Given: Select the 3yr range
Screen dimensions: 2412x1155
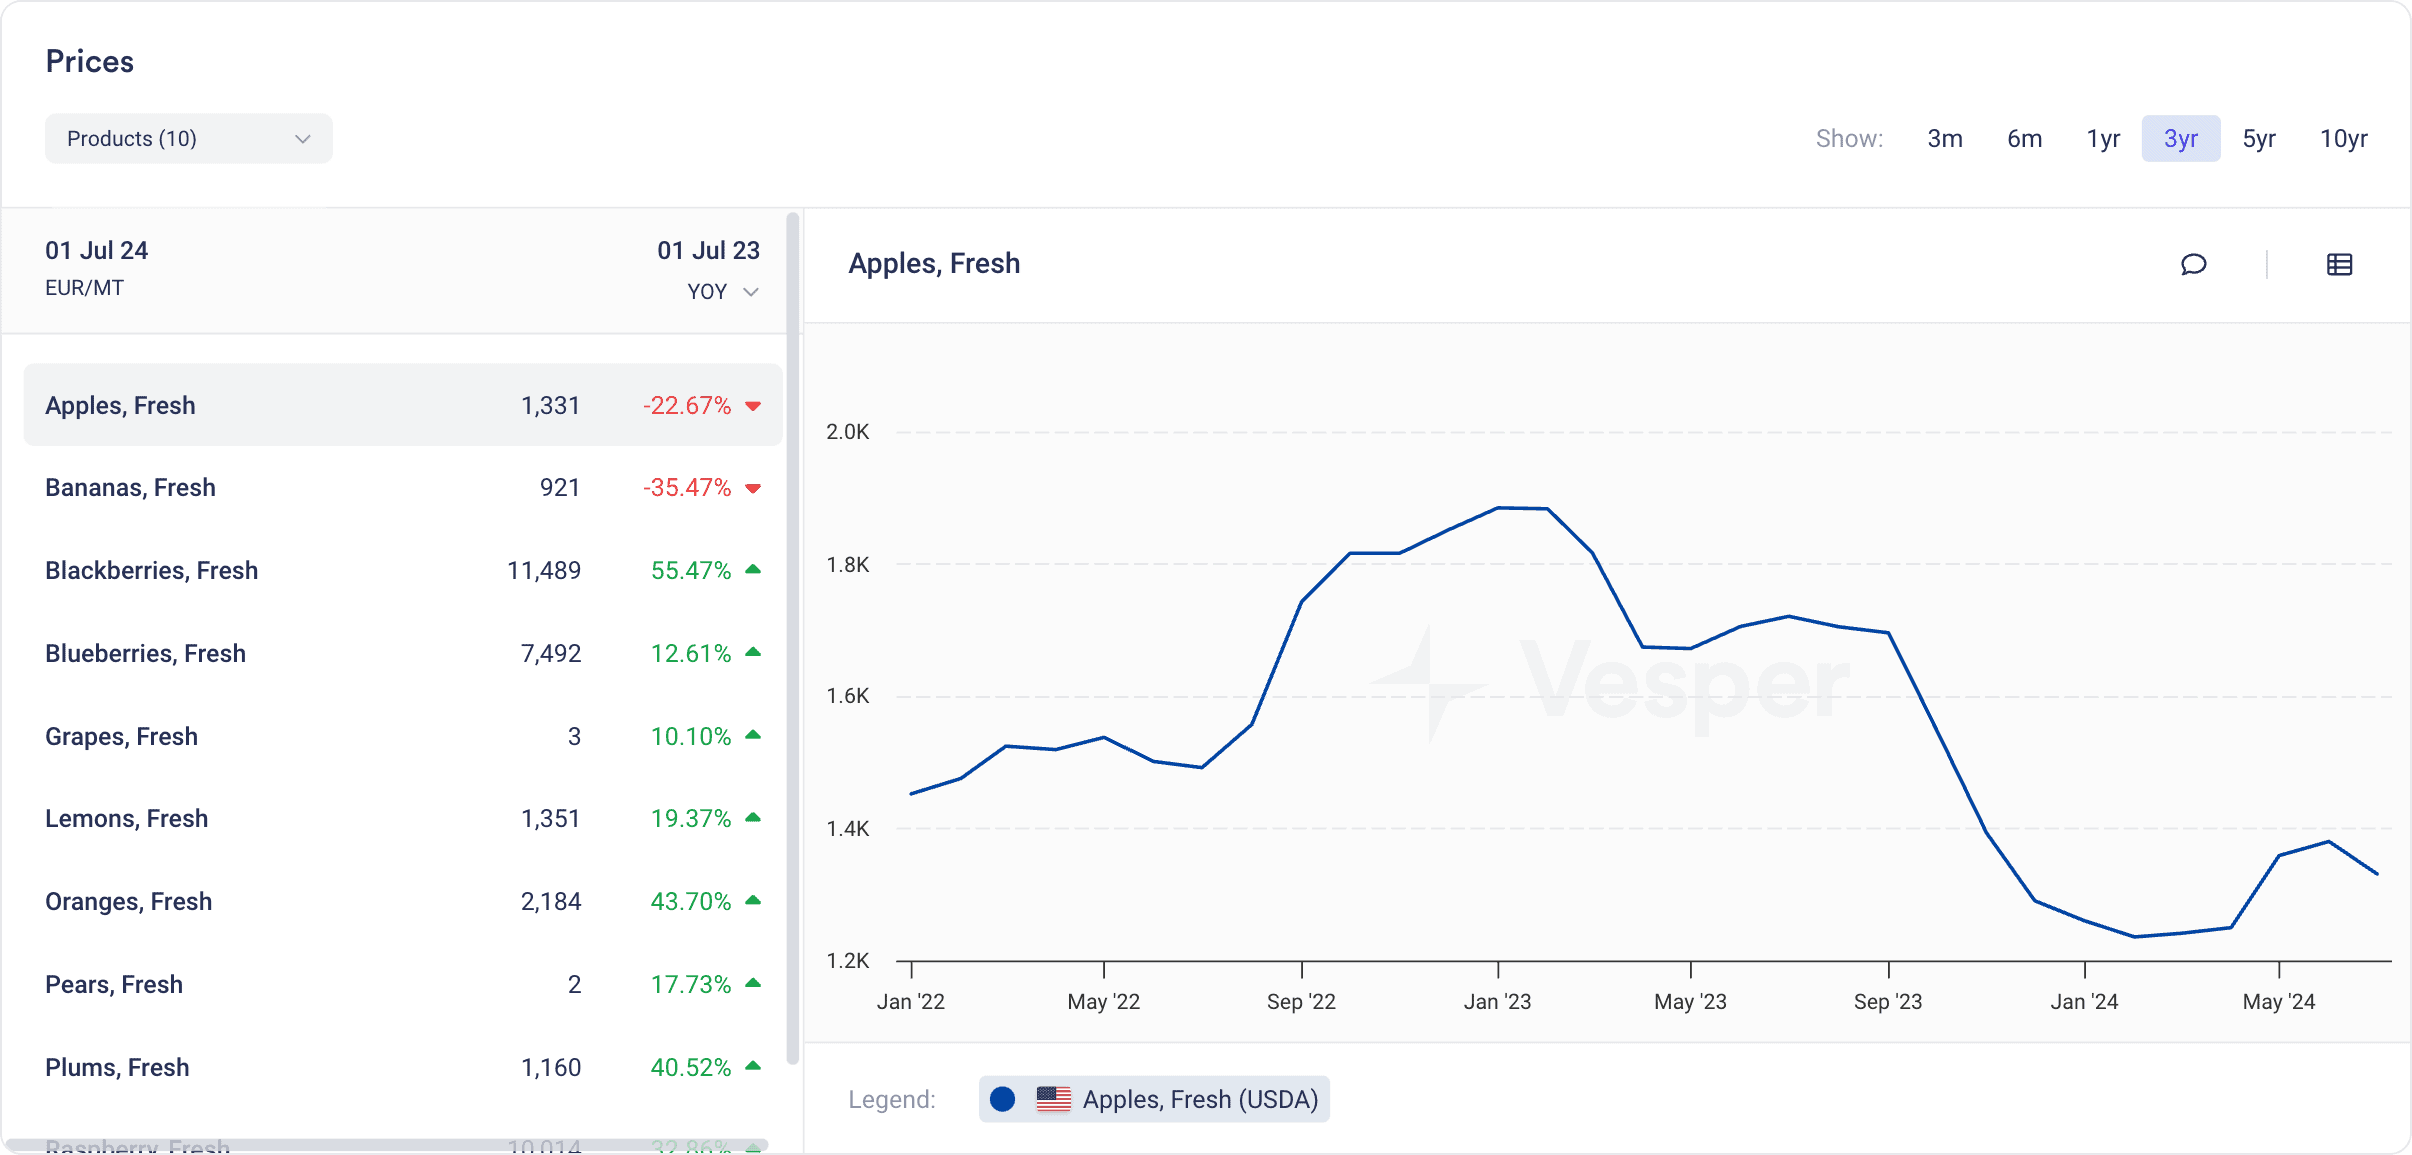Looking at the screenshot, I should tap(2181, 139).
